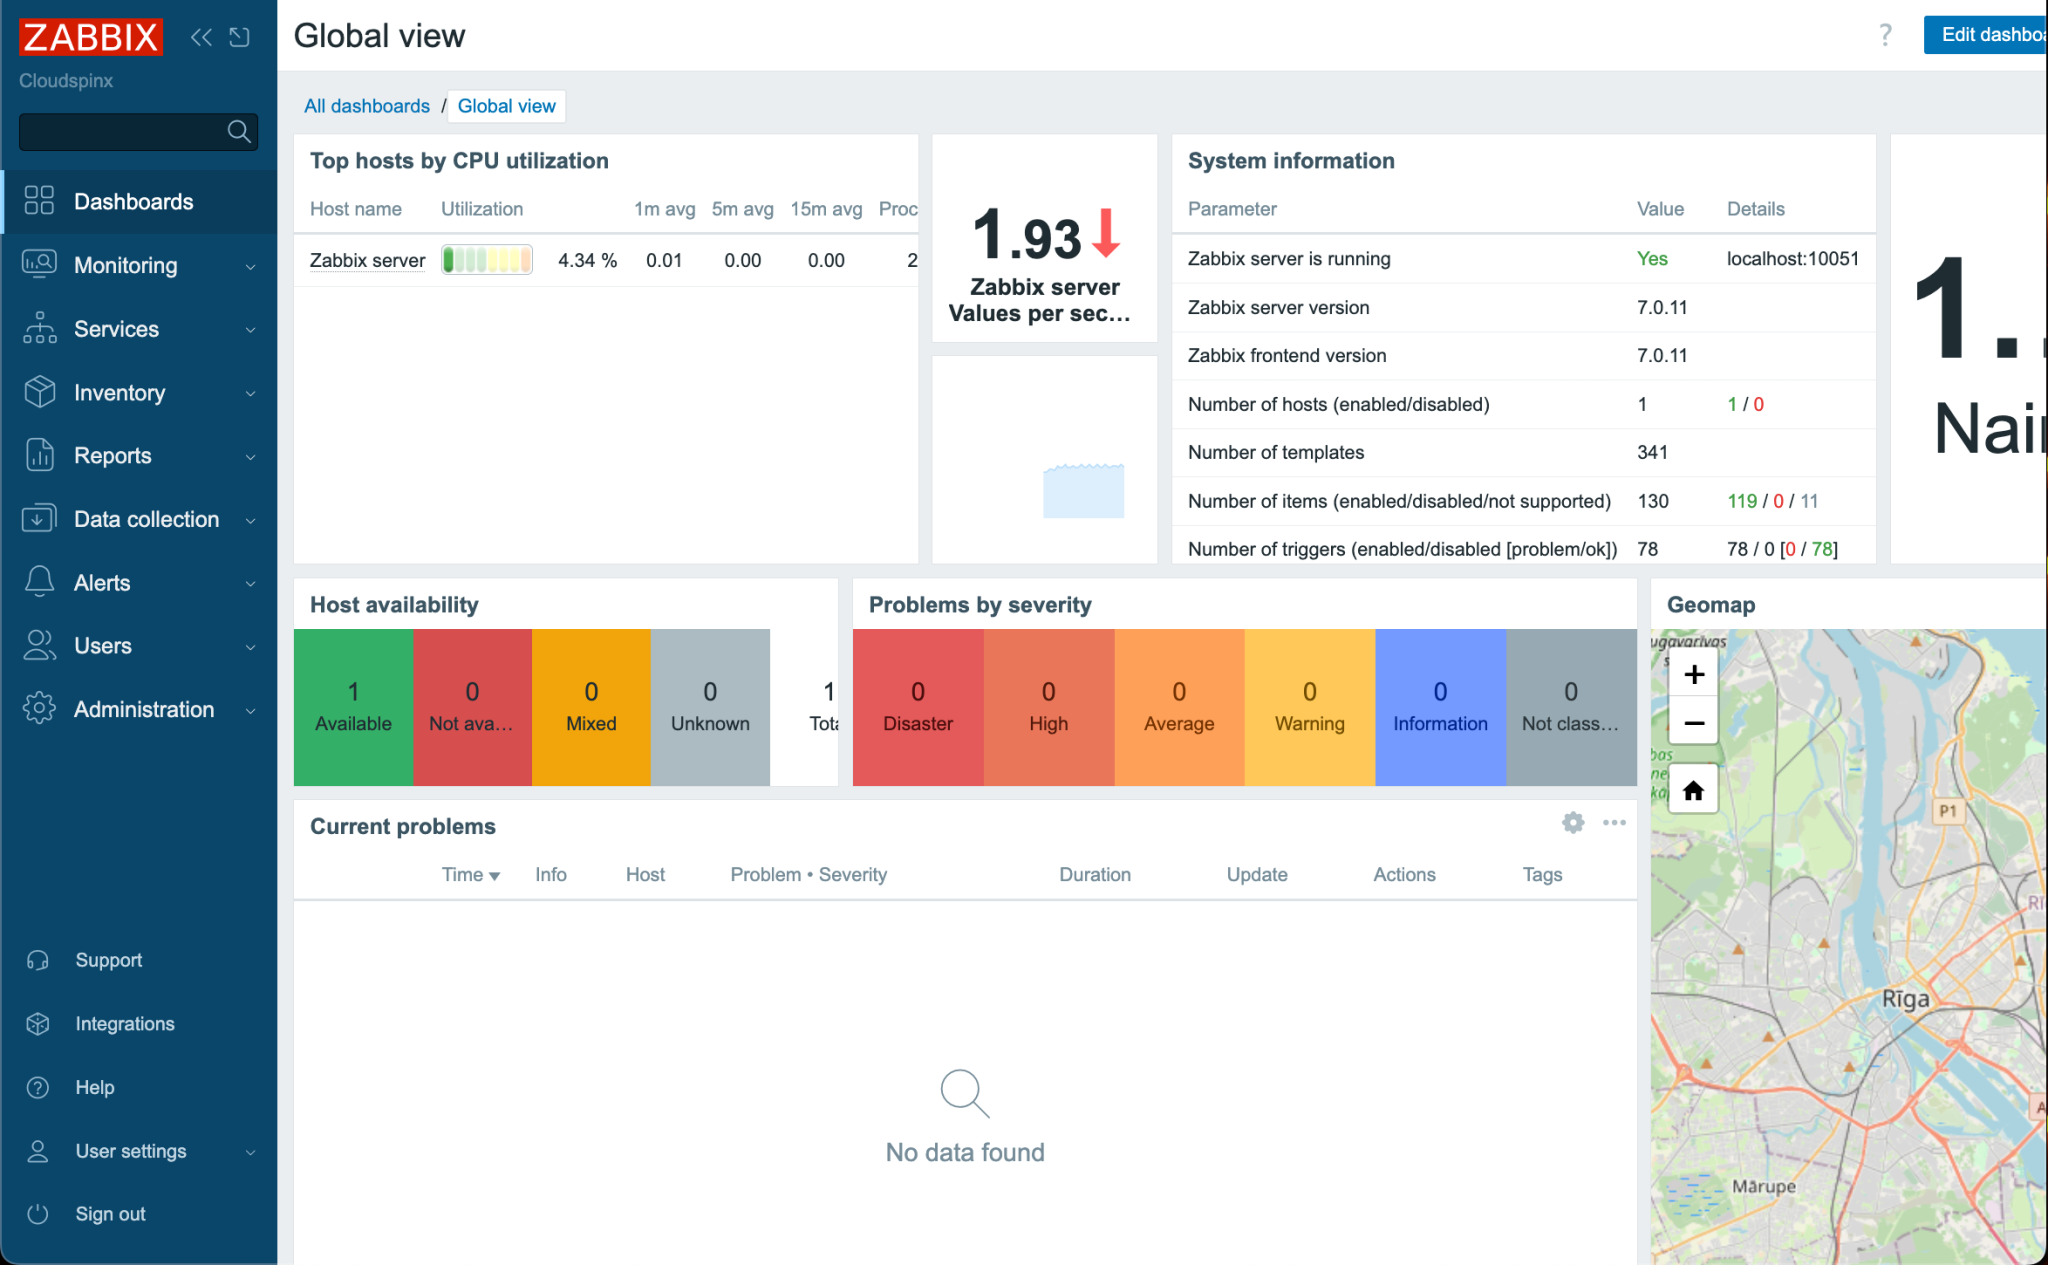Zoom in on the Geomap with plus button

[x=1693, y=673]
